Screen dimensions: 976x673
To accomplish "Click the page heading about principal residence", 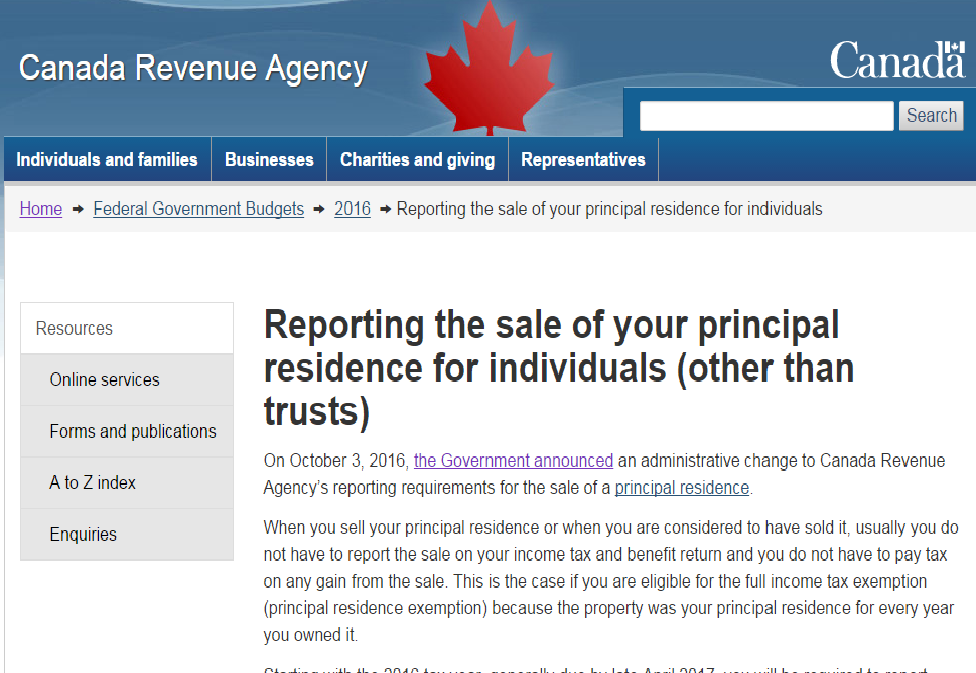I will 559,368.
